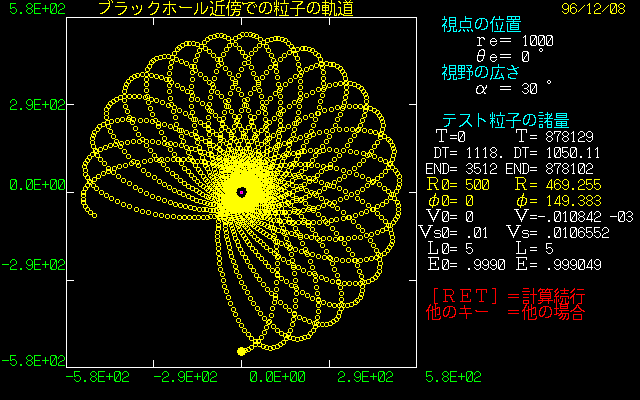This screenshot has width=640, height=400.
Task: Click the re= 1000 viewpoint distance value
Action: [515, 41]
